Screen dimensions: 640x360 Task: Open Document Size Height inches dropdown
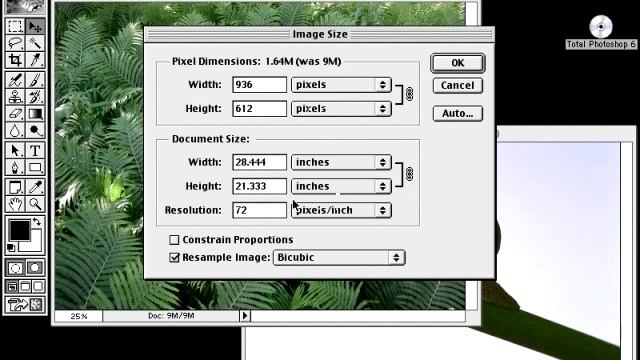click(x=341, y=187)
